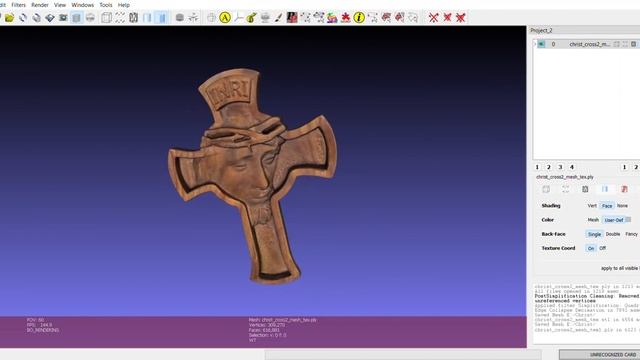Click the 3D cross model in viewport
Screen dimensions: 640x360
(x=252, y=176)
